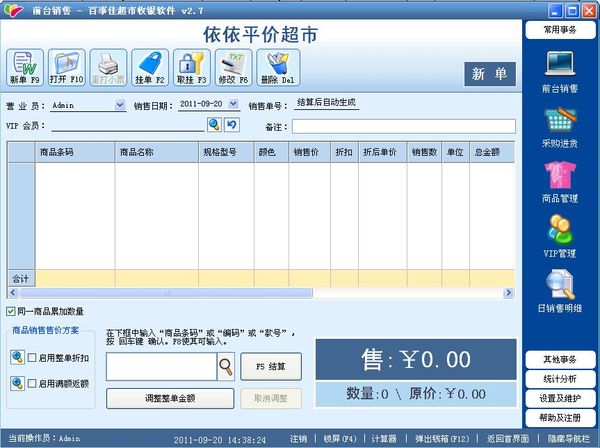Viewport: 600px width, 448px height.
Task: Select the 统计分析 sidebar tab
Action: pyautogui.click(x=560, y=379)
